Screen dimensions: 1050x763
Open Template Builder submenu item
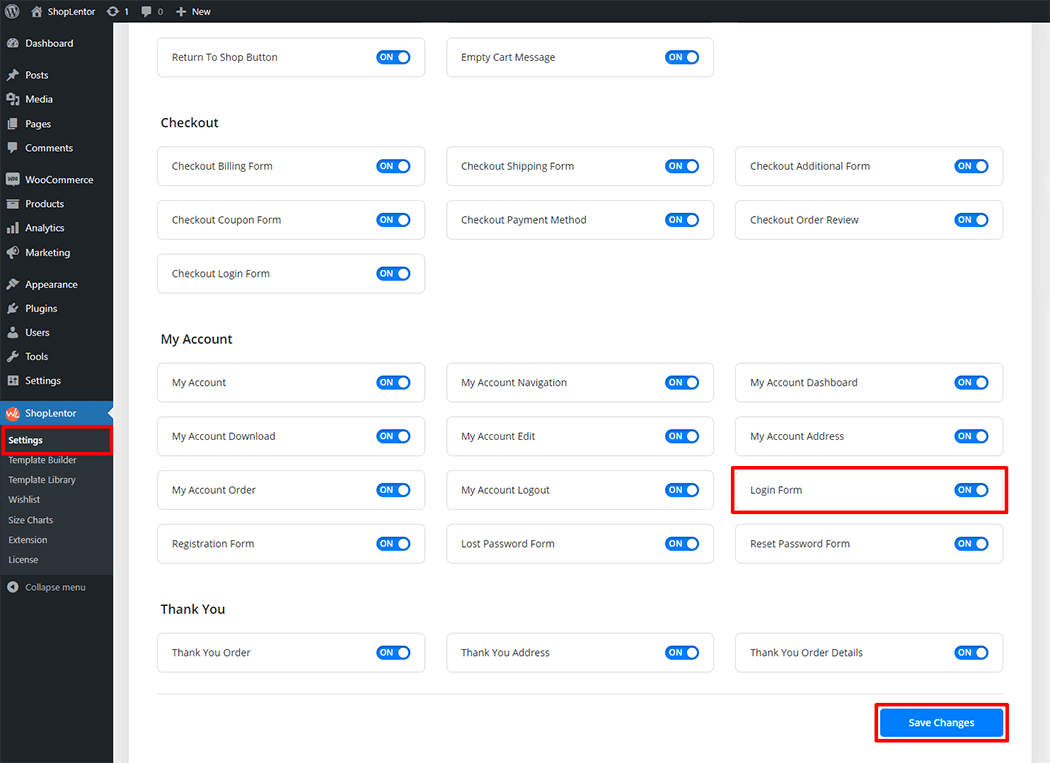(42, 460)
